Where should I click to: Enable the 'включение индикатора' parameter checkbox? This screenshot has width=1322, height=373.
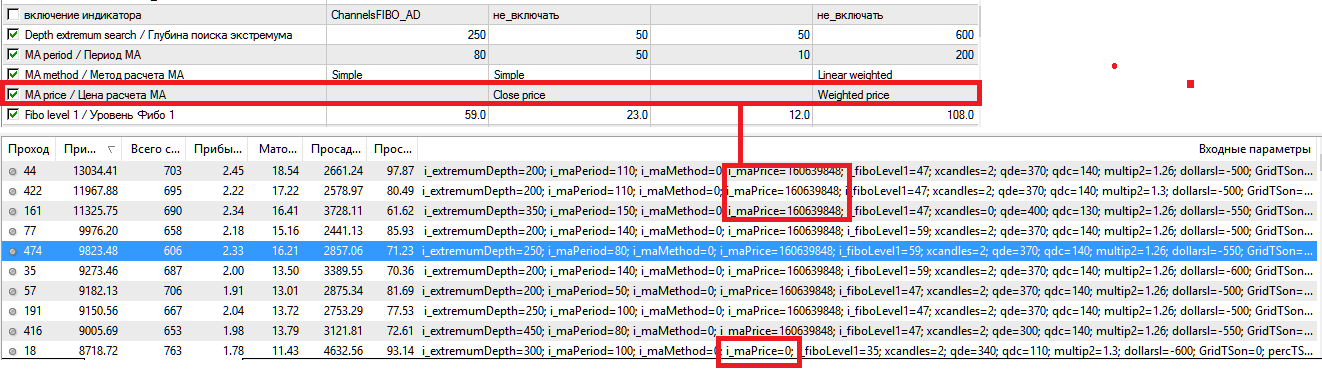pyautogui.click(x=12, y=15)
